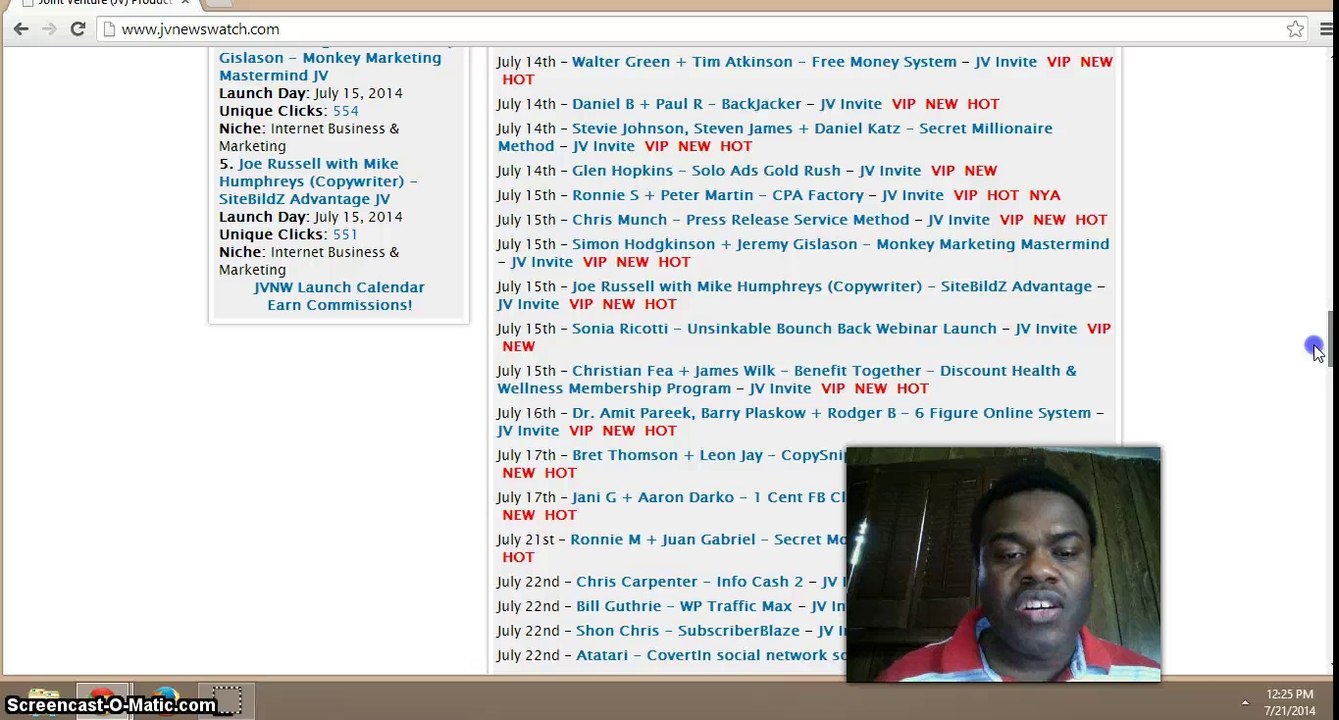Click JV Invite link for Unsinkable Bounch Back Webinar
Image resolution: width=1339 pixels, height=720 pixels.
(1046, 329)
